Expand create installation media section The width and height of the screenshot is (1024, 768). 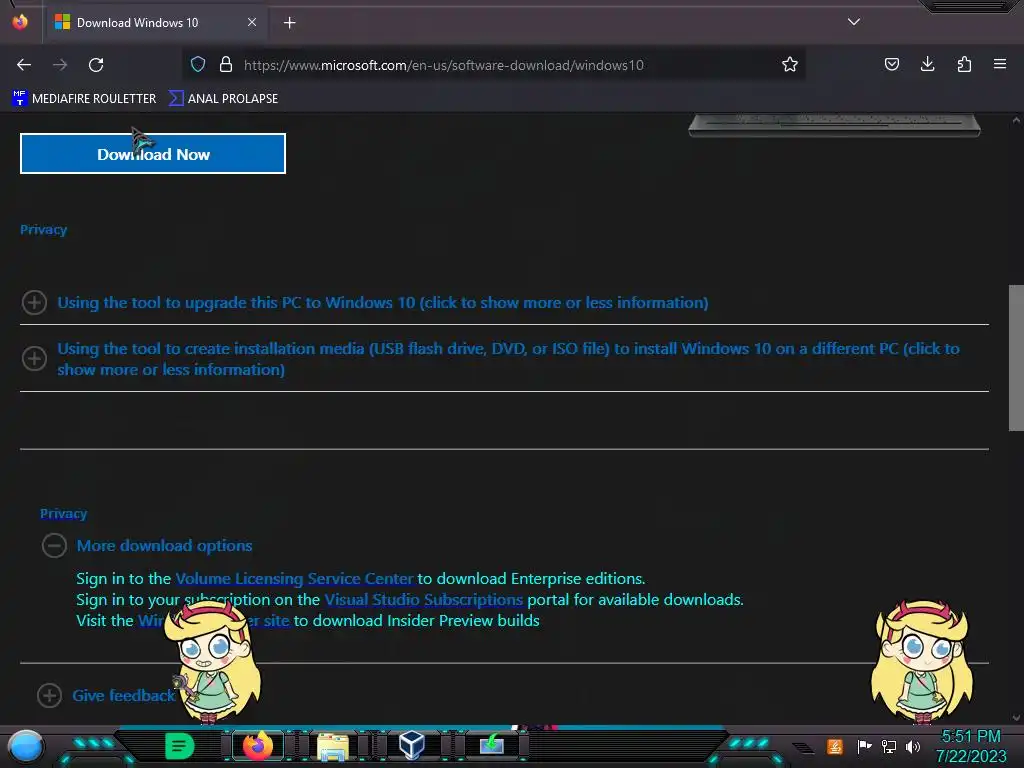508,359
